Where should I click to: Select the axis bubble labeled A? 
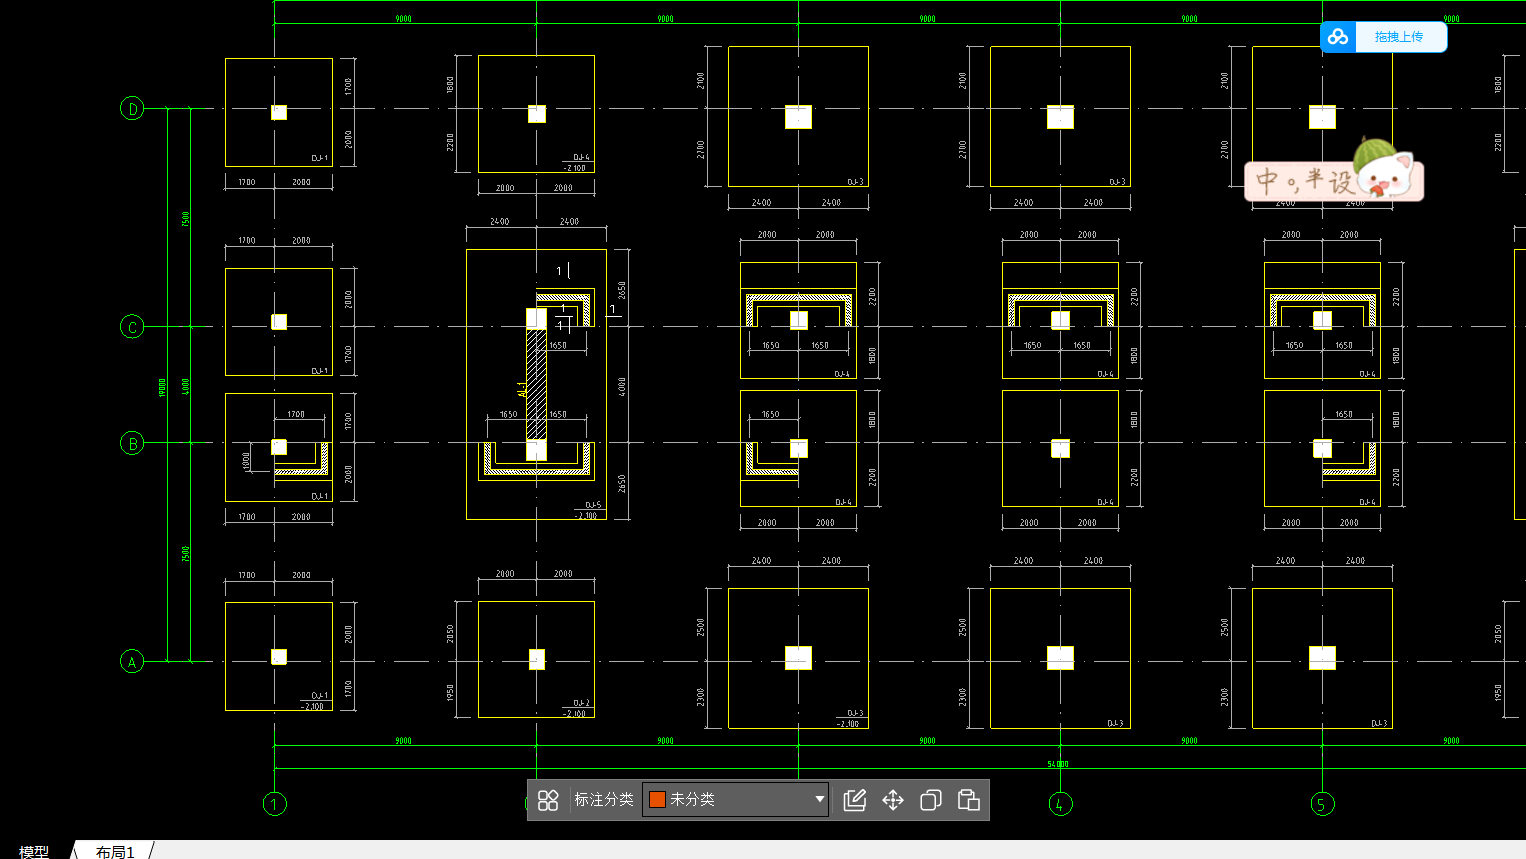132,661
